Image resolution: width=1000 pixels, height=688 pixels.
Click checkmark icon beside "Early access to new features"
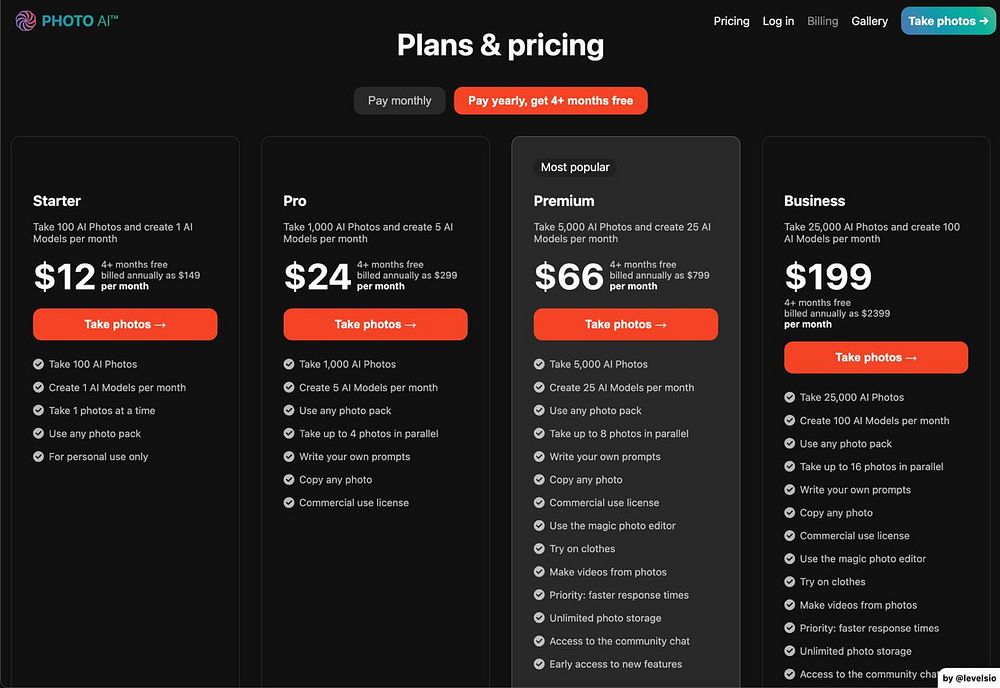(539, 664)
